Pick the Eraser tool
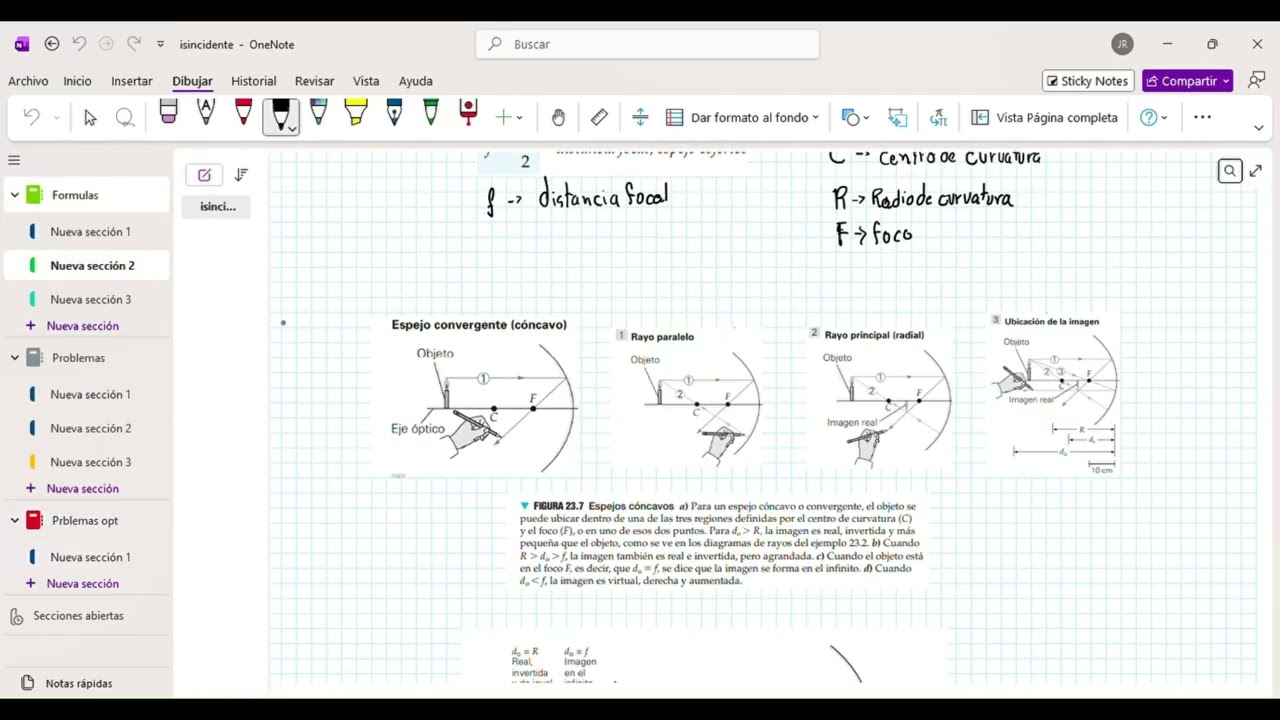This screenshot has height=720, width=1280. click(x=168, y=114)
